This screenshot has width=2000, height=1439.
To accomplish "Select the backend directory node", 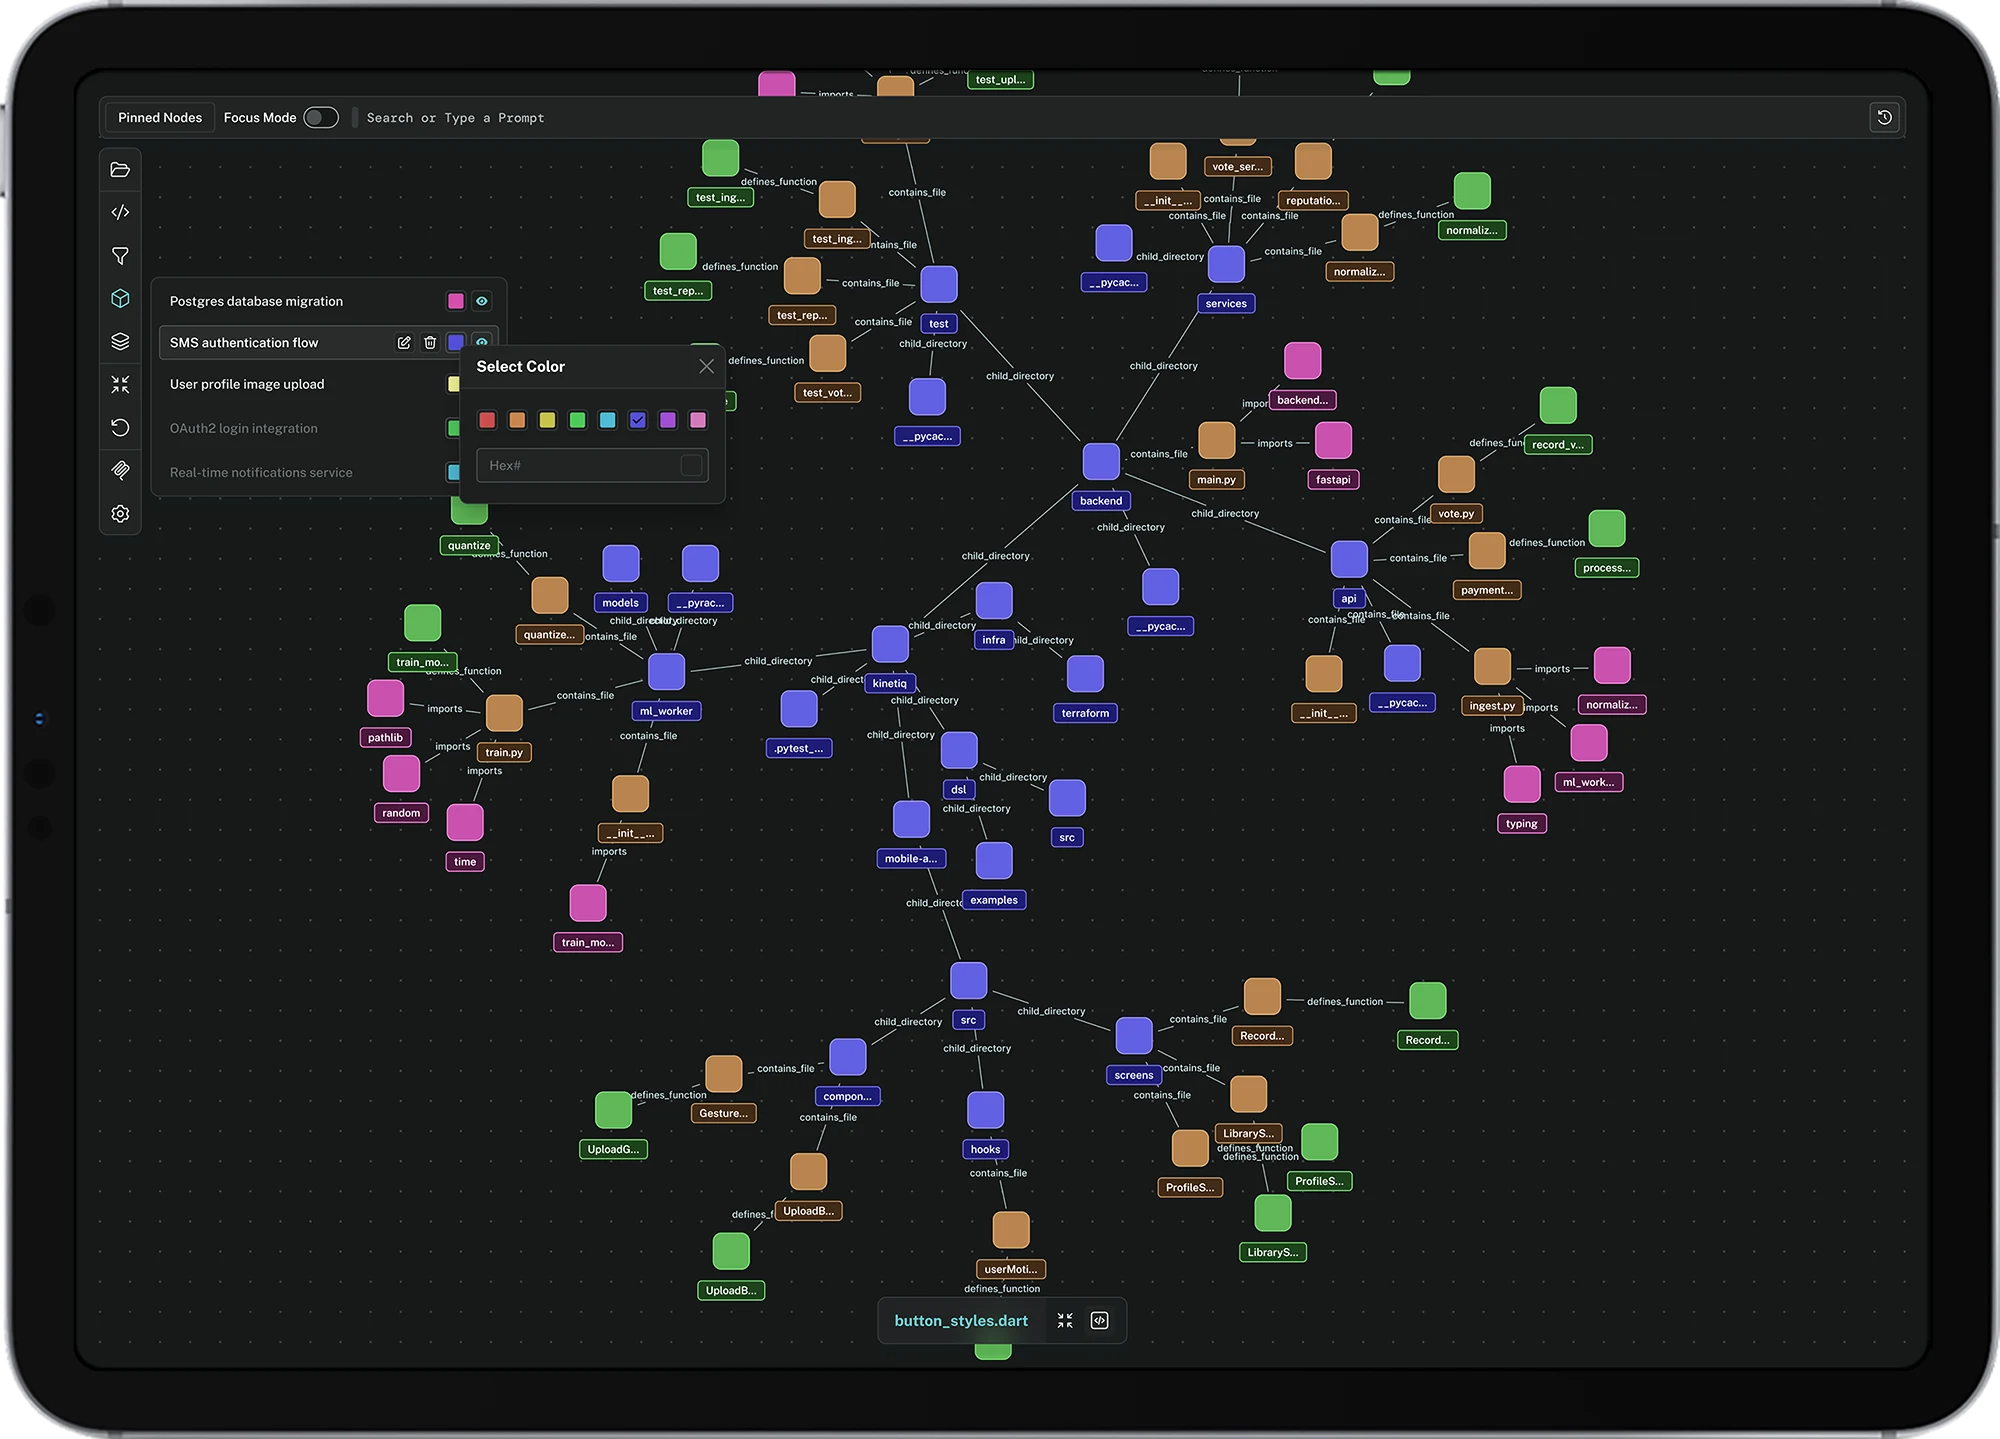I will click(1101, 462).
